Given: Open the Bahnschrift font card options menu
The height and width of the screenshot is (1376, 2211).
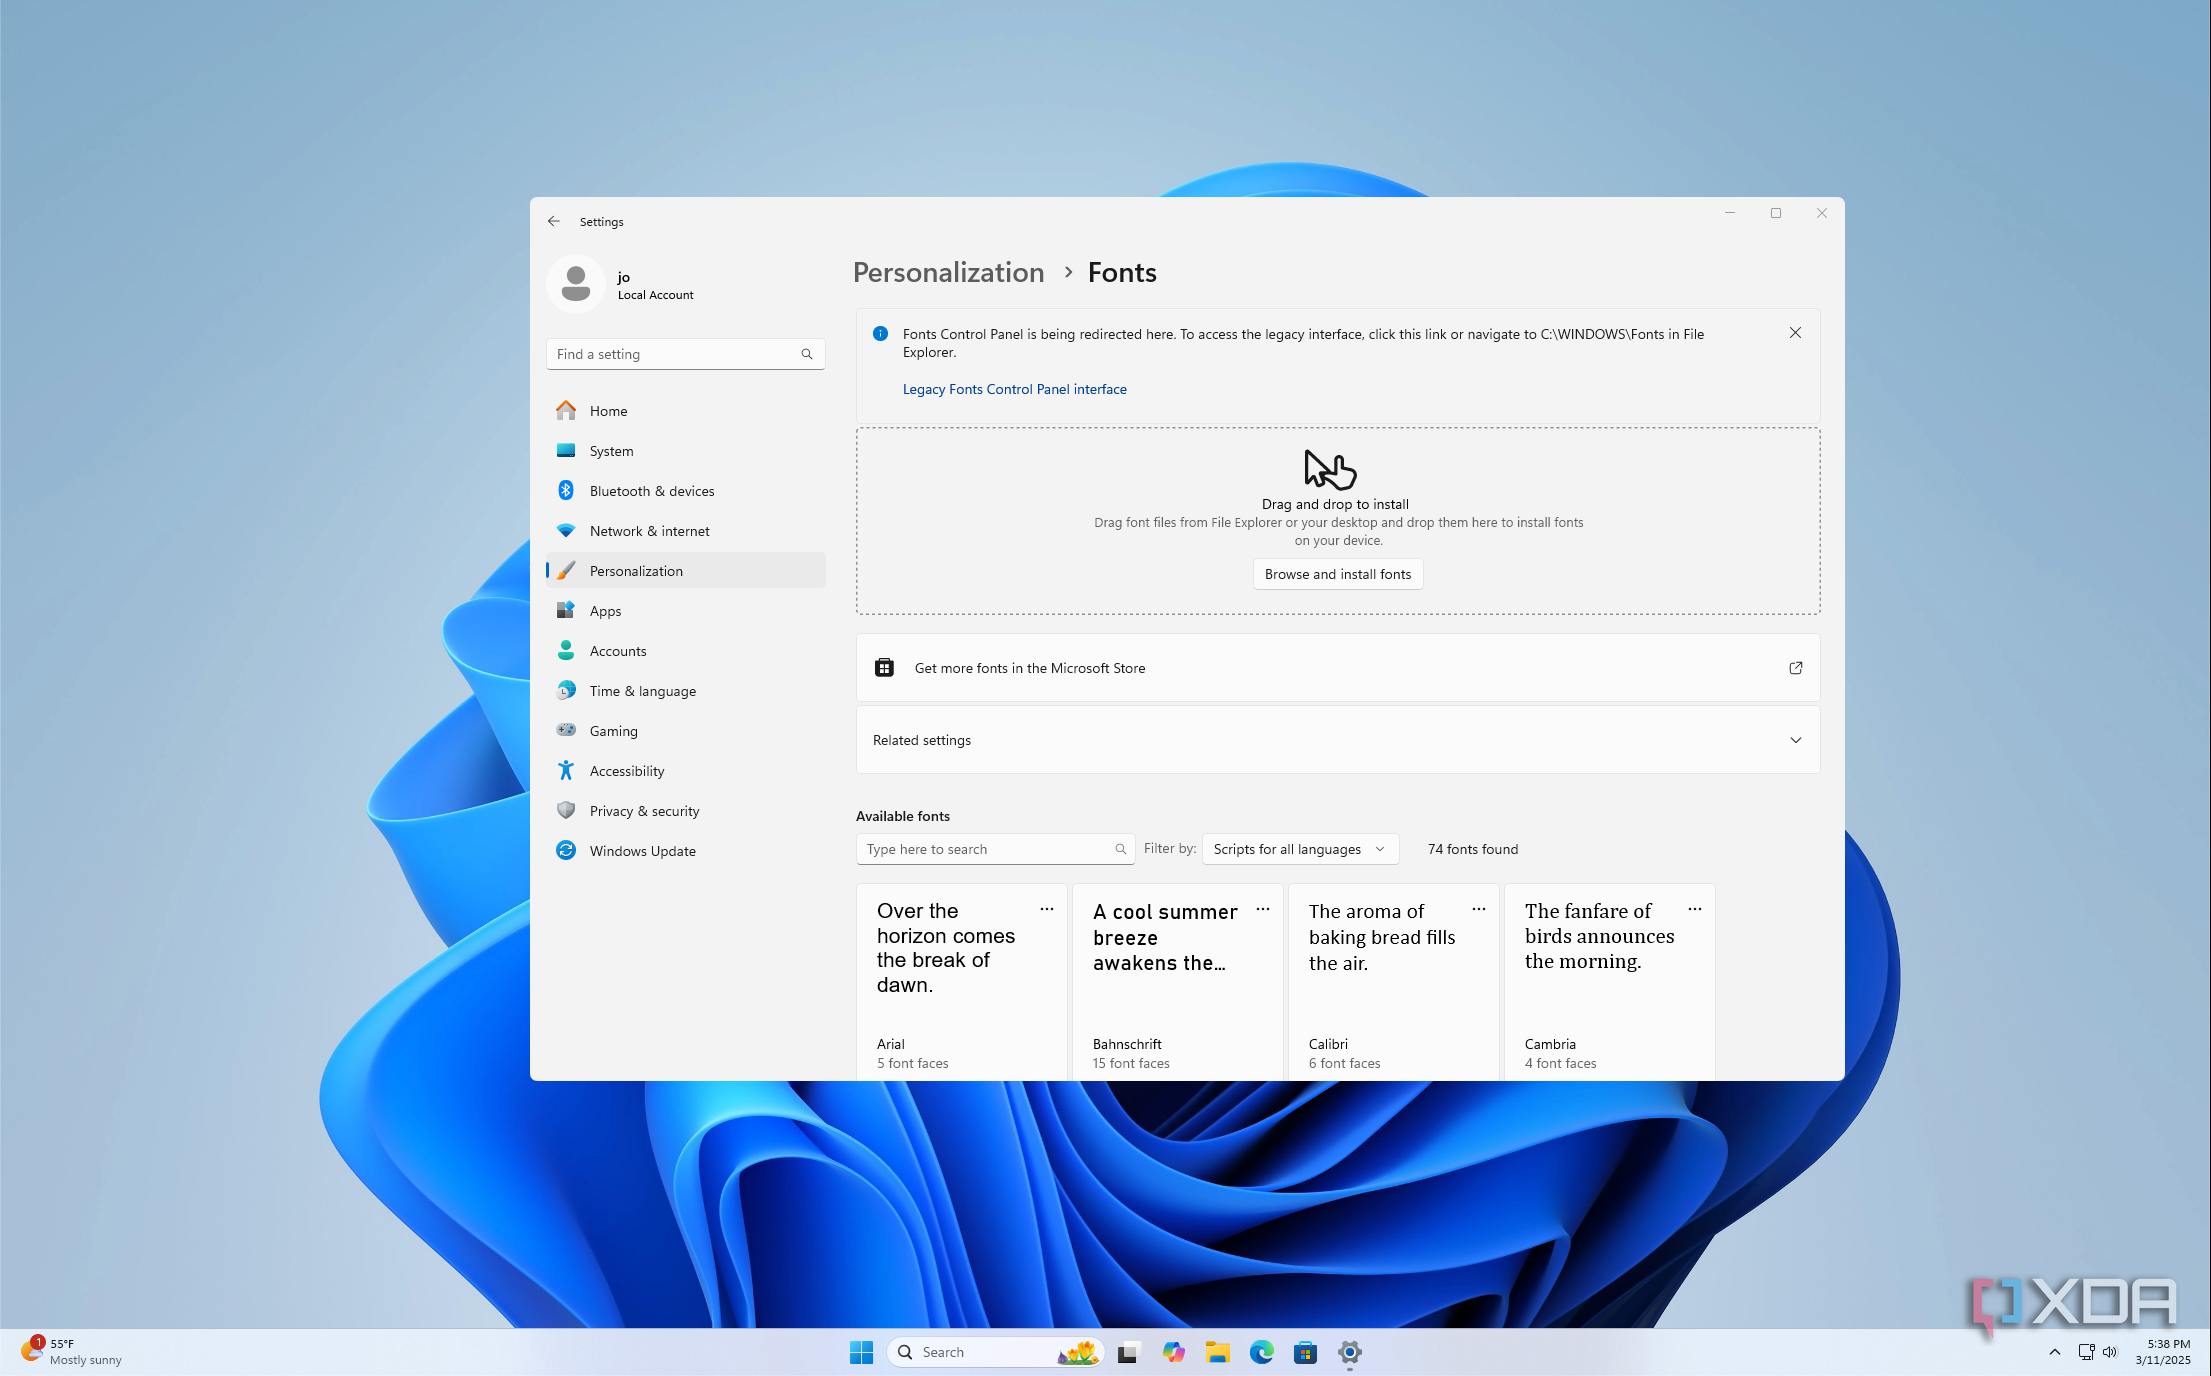Looking at the screenshot, I should [1262, 909].
